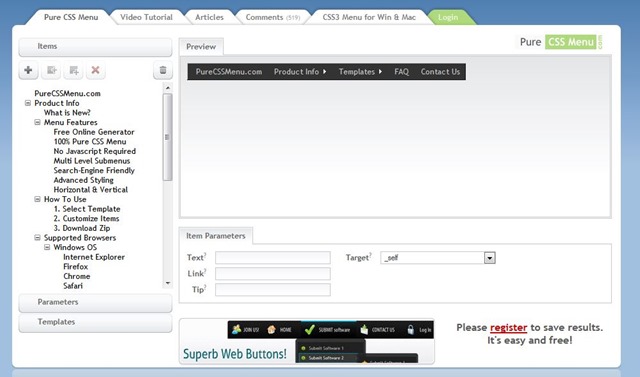Select the Preview tab
This screenshot has width=640, height=377.
(x=201, y=47)
